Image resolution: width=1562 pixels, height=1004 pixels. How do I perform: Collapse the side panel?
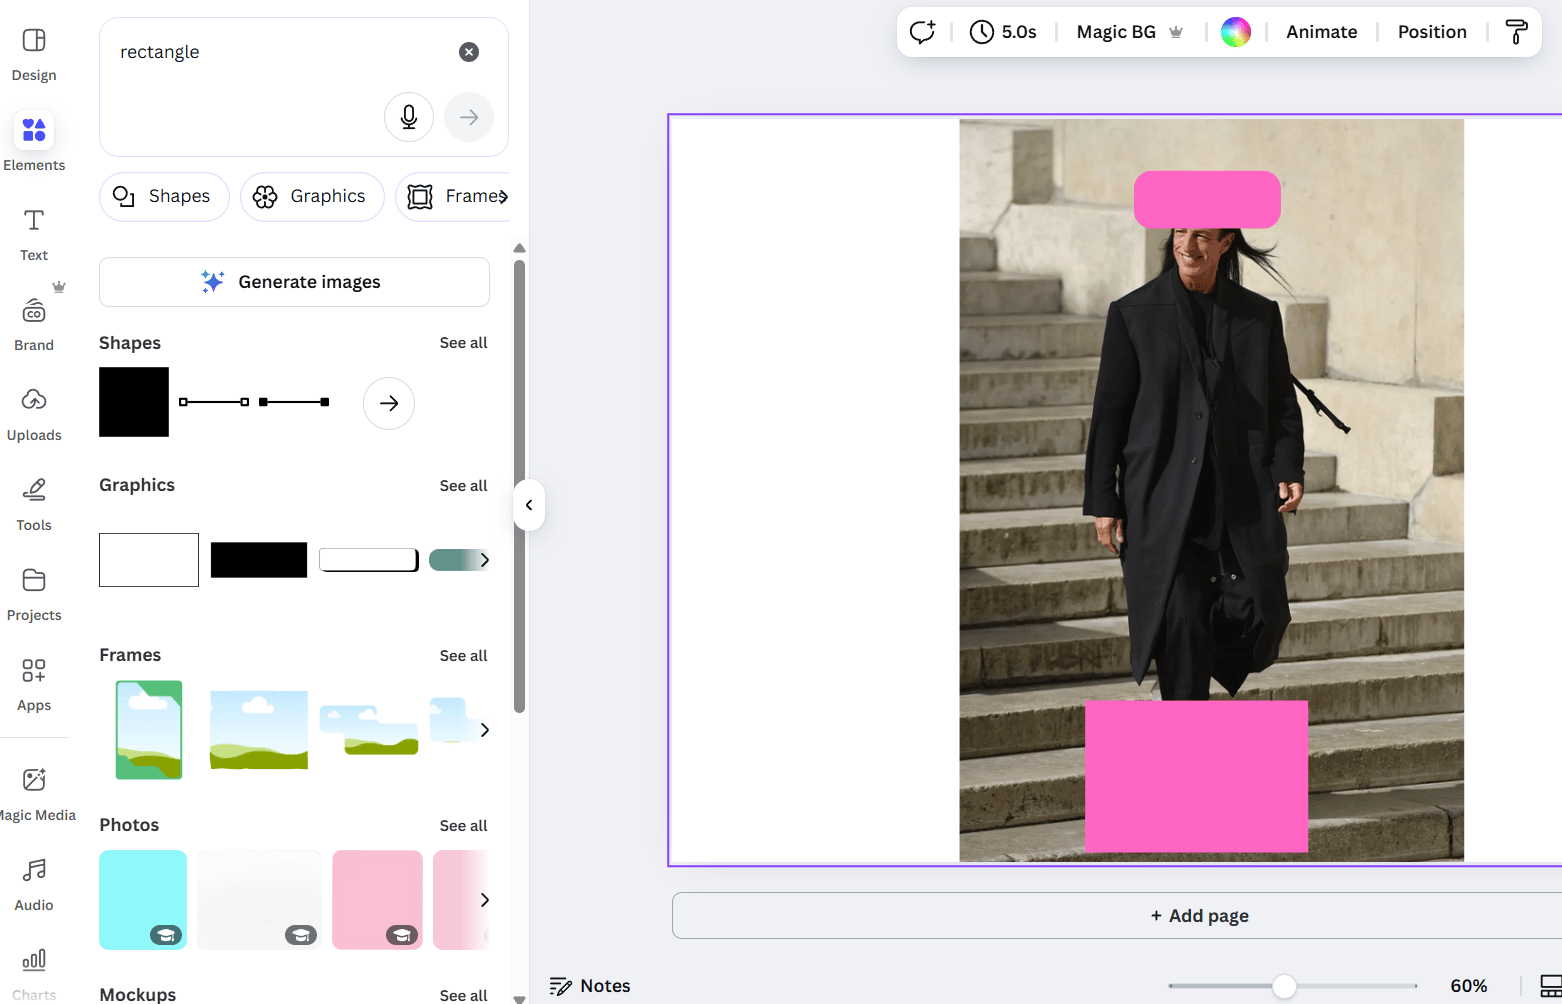coord(529,505)
